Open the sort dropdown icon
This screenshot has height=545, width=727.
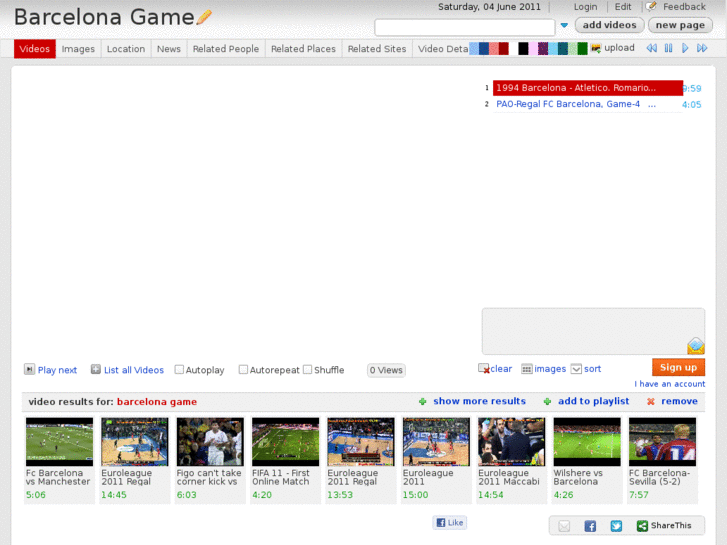click(576, 369)
